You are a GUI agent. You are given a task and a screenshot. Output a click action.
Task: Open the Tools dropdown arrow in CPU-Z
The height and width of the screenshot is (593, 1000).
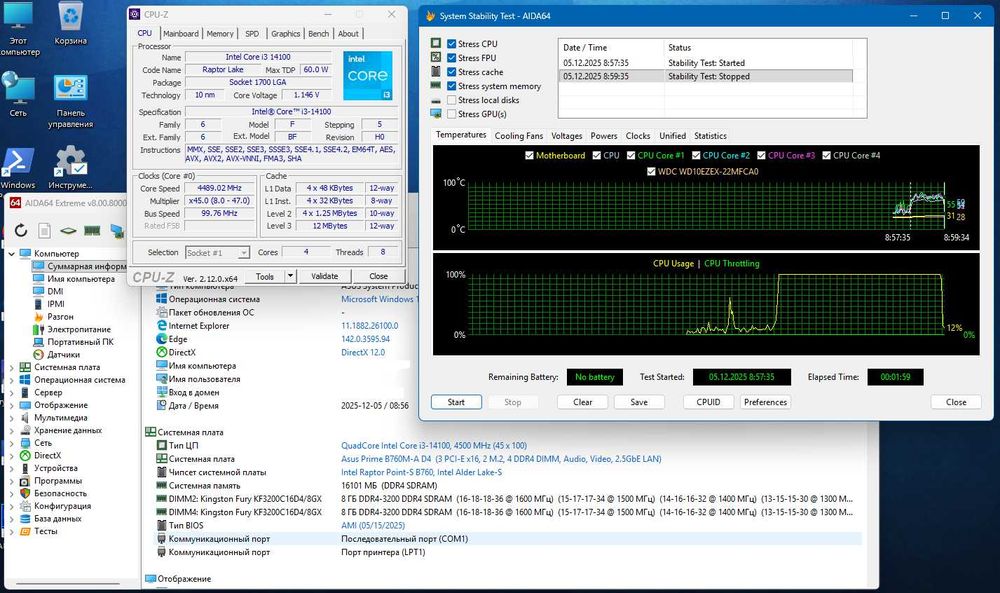tap(290, 276)
